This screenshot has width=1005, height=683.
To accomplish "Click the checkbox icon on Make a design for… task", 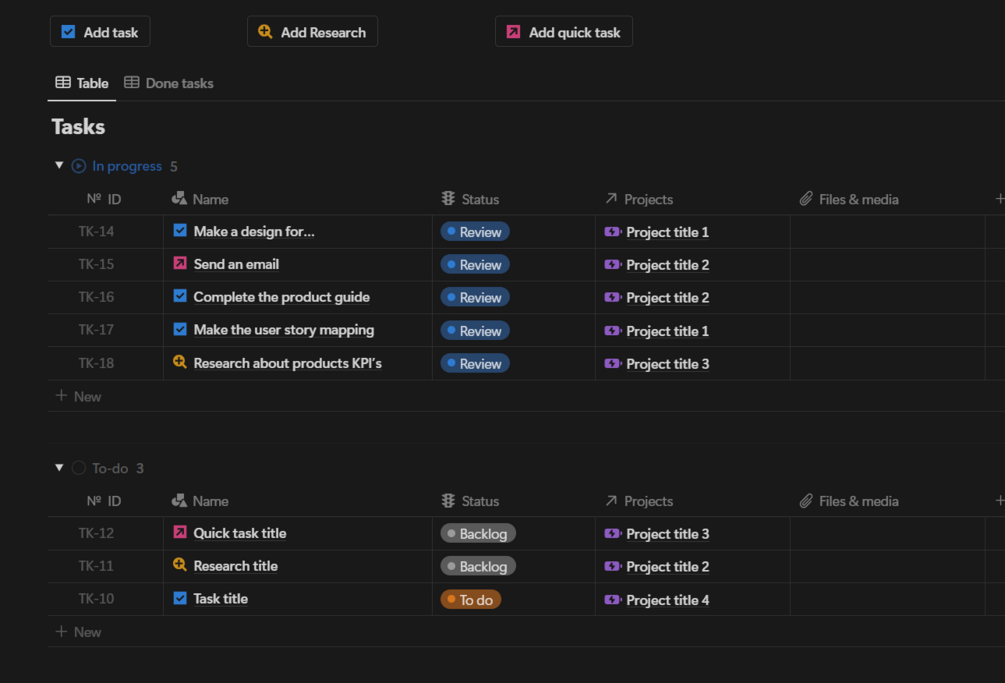I will click(x=180, y=230).
